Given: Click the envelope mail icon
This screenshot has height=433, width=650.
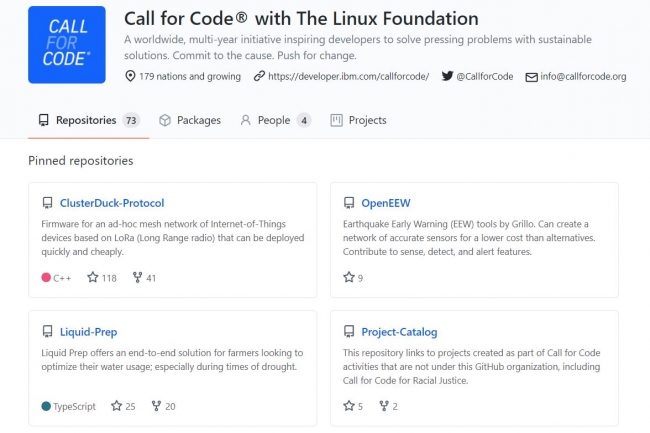Looking at the screenshot, I should (531, 77).
